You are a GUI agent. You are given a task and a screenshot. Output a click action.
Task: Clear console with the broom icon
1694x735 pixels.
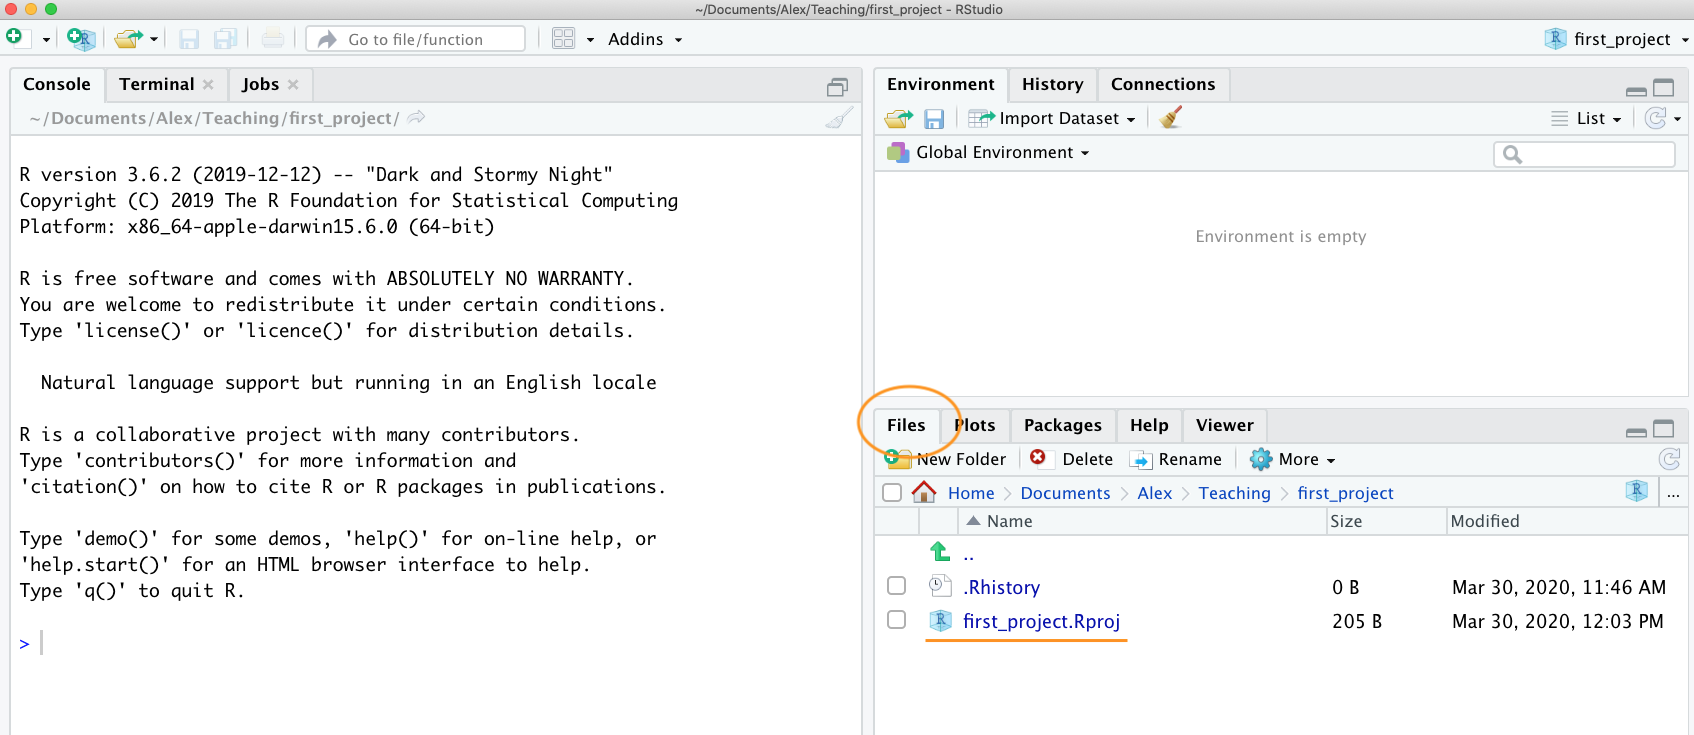point(838,118)
